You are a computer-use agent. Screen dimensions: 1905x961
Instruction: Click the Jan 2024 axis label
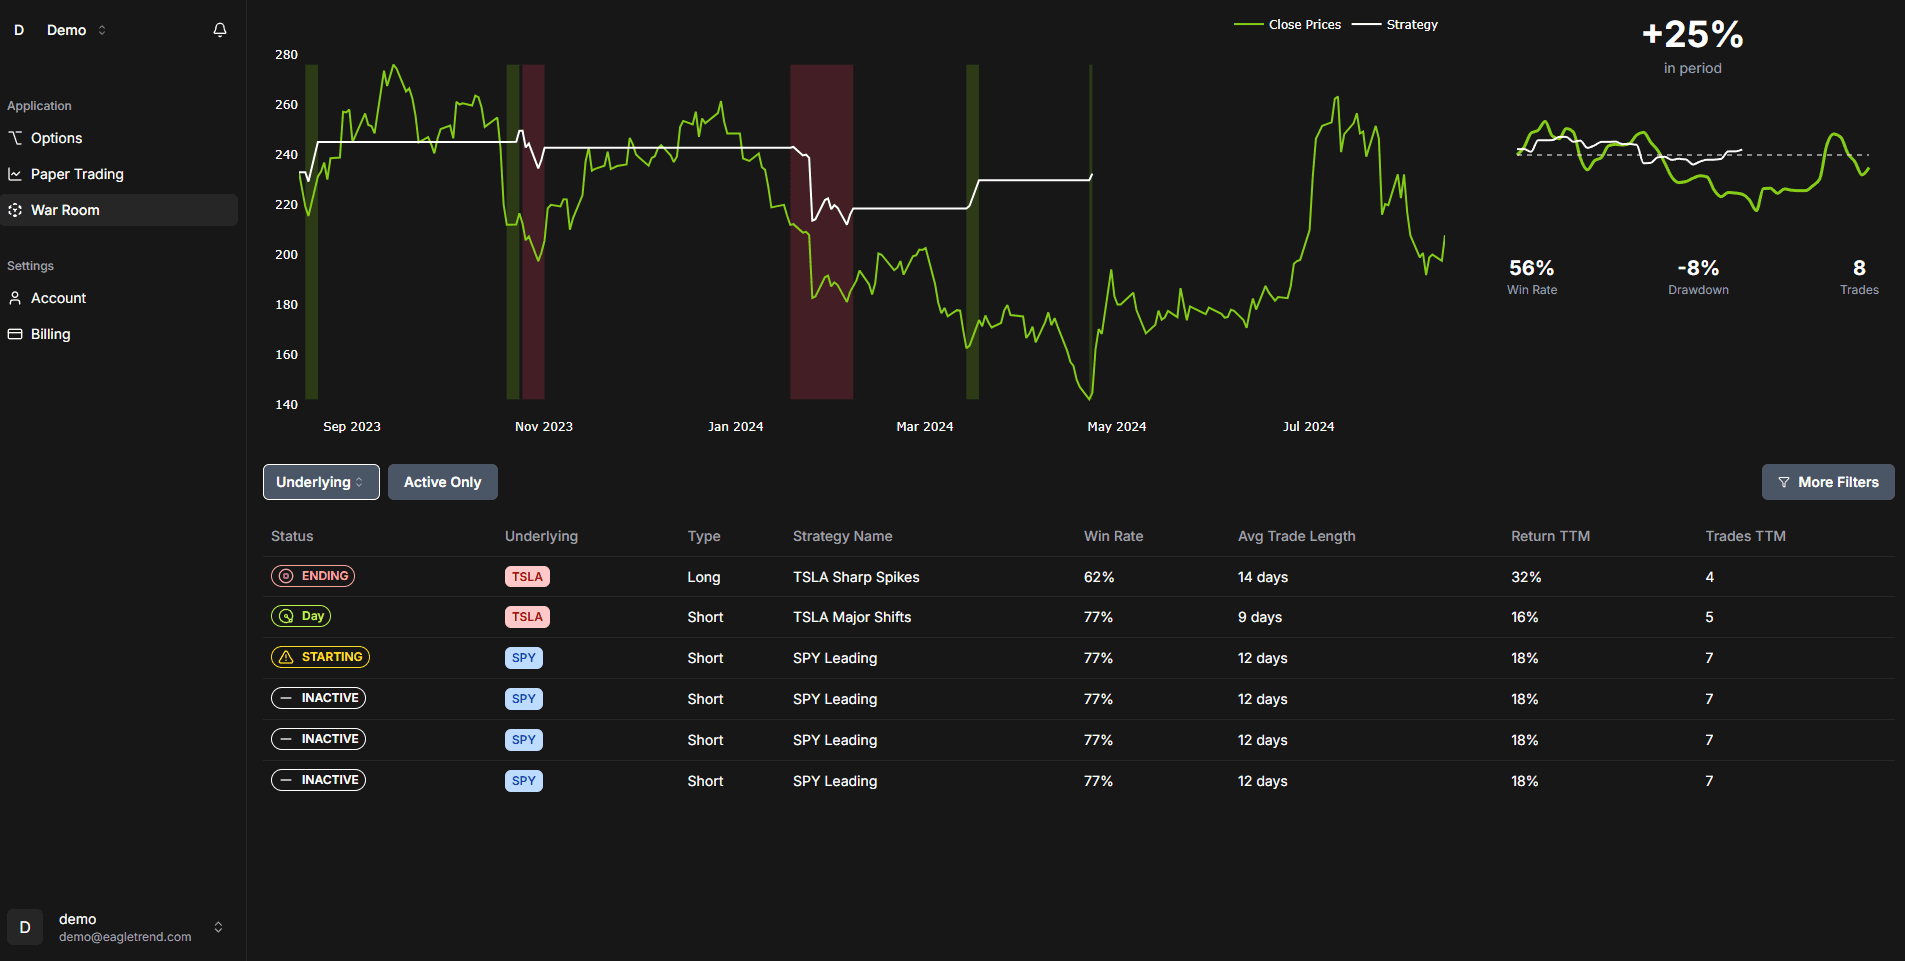click(736, 426)
